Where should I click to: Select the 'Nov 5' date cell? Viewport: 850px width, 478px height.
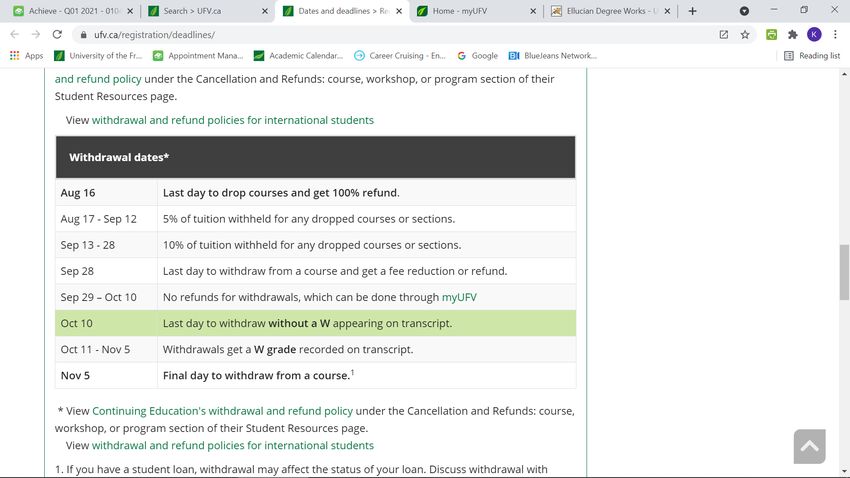pos(106,375)
